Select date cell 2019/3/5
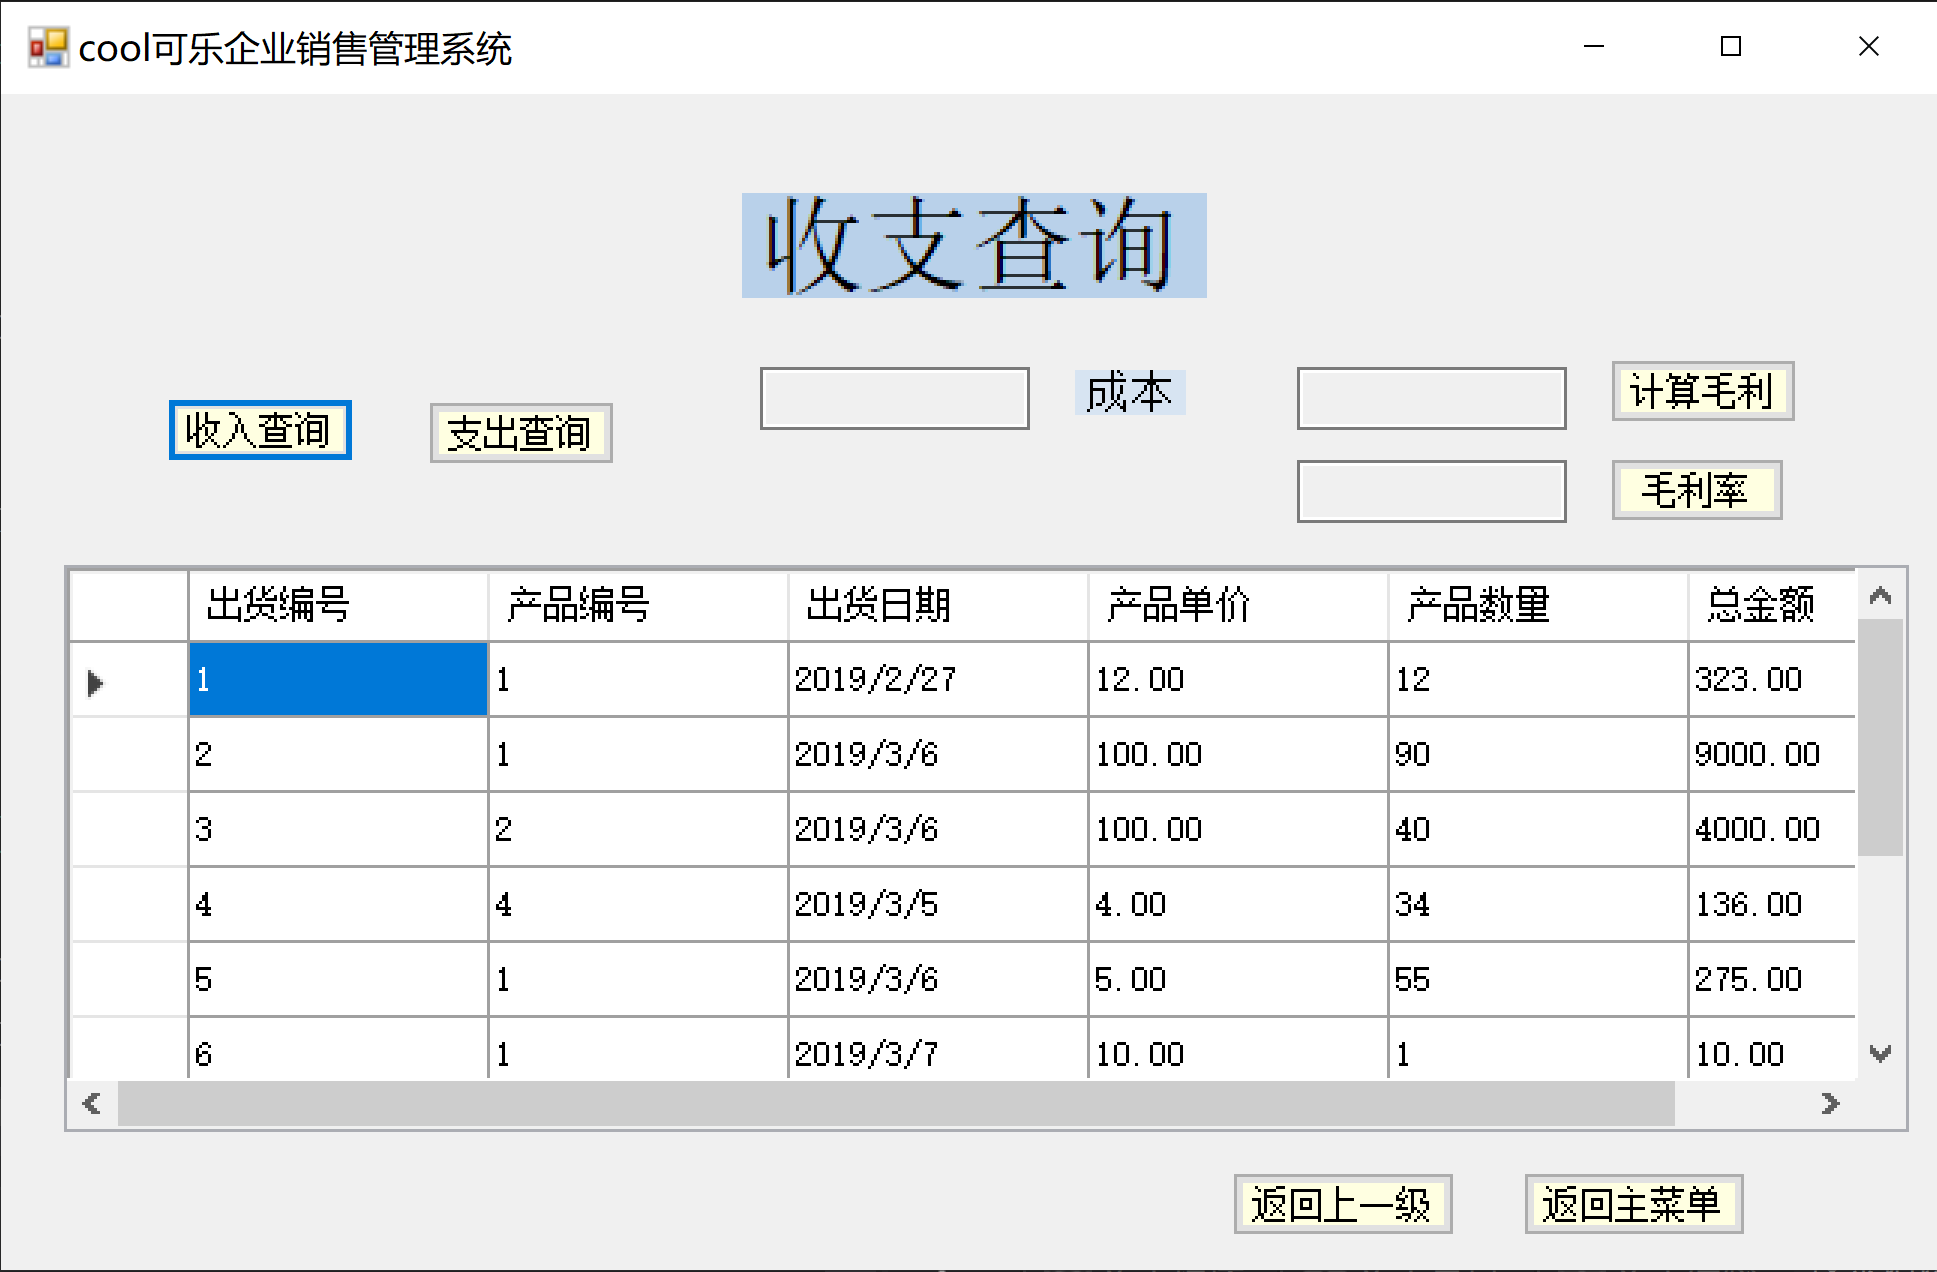The height and width of the screenshot is (1272, 1937). 938,904
